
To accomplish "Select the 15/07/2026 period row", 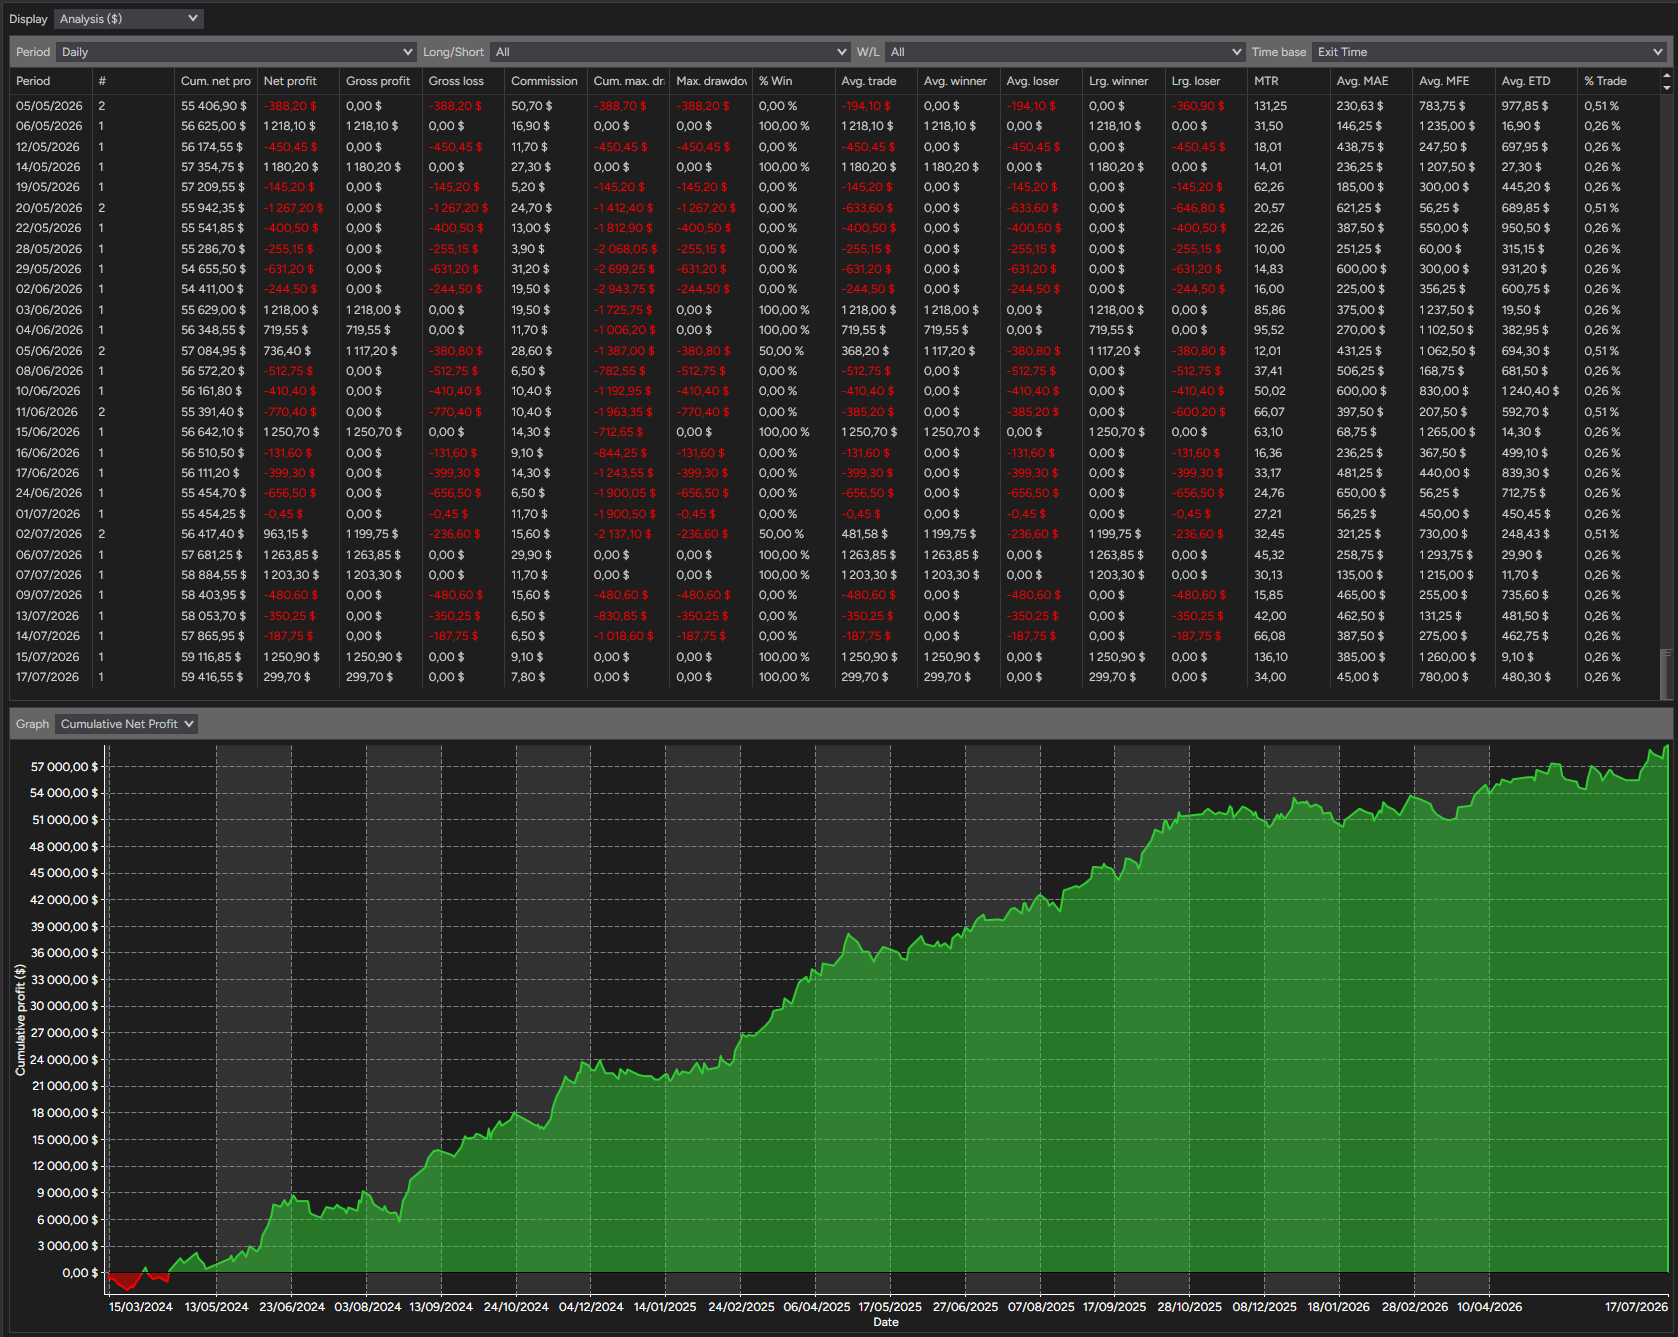I will (835, 657).
